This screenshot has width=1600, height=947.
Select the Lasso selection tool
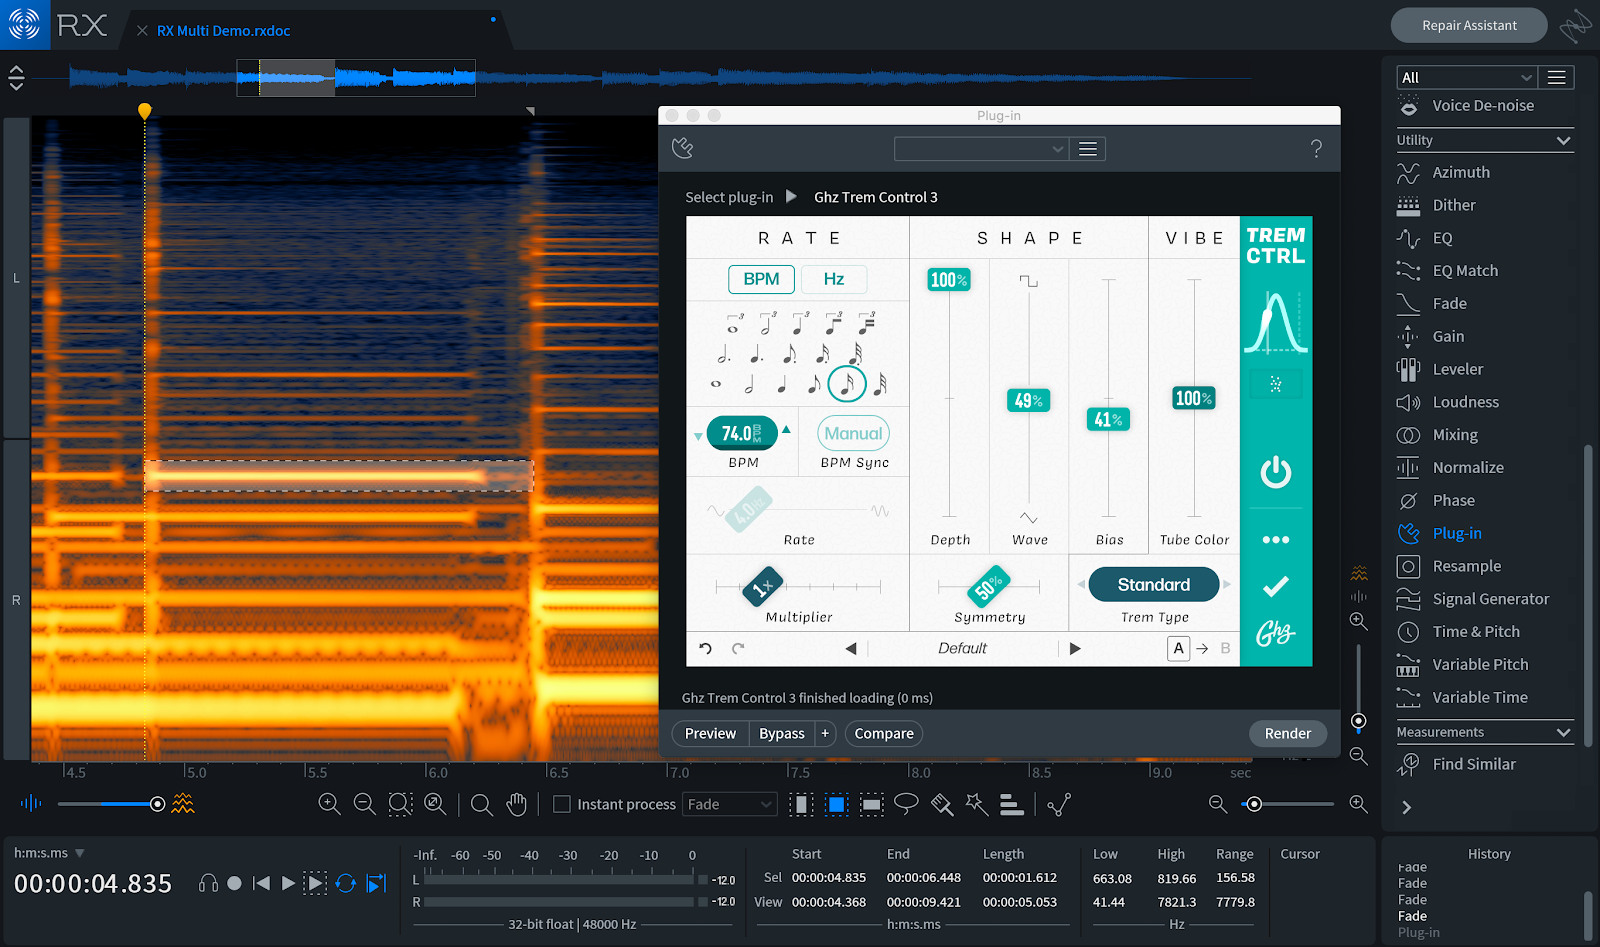pyautogui.click(x=906, y=803)
